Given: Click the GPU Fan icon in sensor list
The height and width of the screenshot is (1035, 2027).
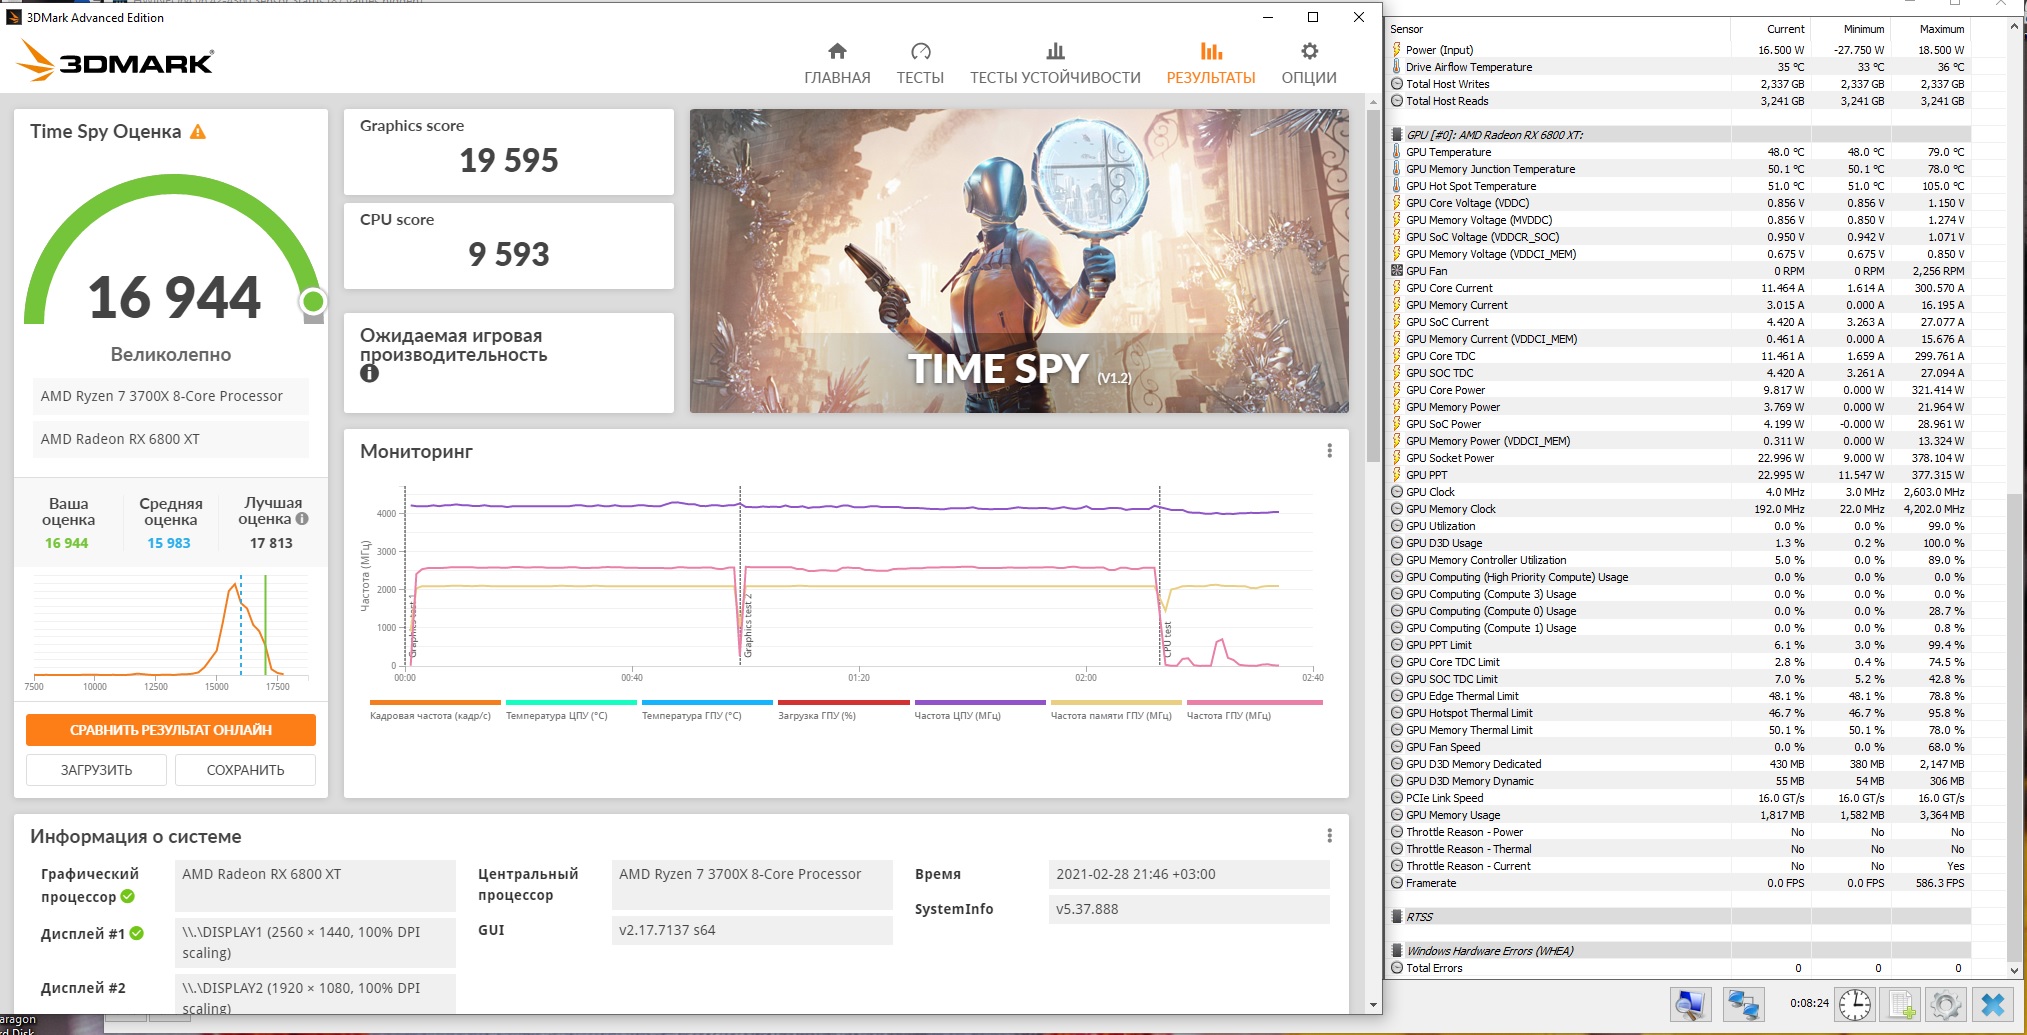Looking at the screenshot, I should (x=1397, y=271).
